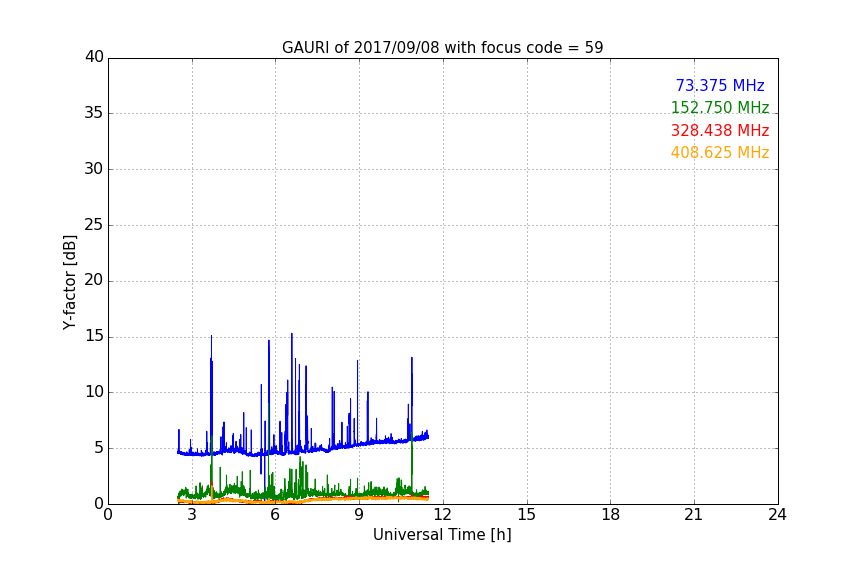
Task: Select the 73.375 MHz legend label
Action: pyautogui.click(x=720, y=85)
